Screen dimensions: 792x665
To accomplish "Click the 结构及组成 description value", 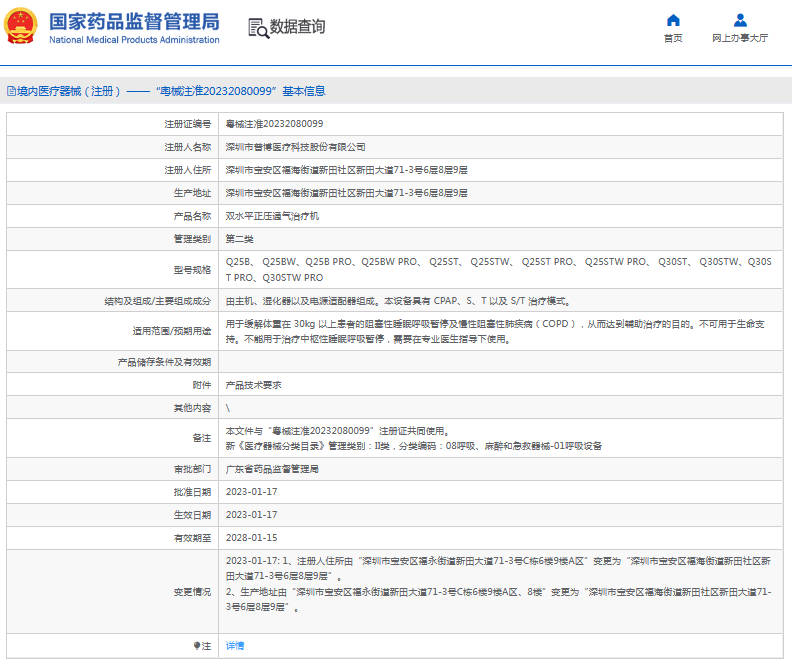I will (x=398, y=301).
